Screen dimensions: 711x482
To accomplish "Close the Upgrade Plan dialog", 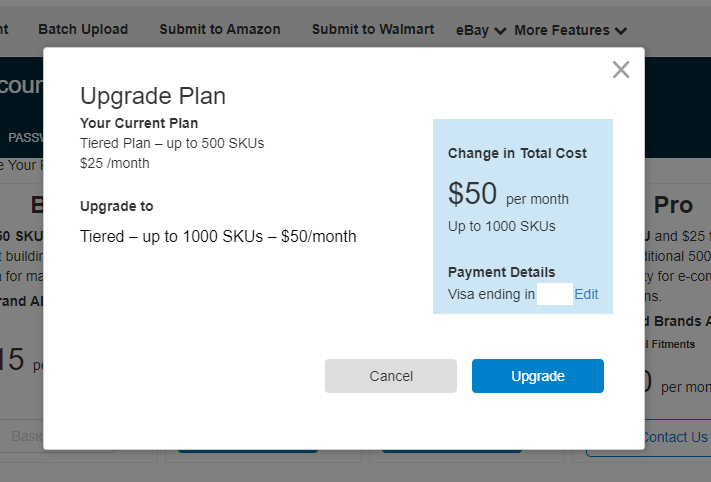I will (x=621, y=70).
